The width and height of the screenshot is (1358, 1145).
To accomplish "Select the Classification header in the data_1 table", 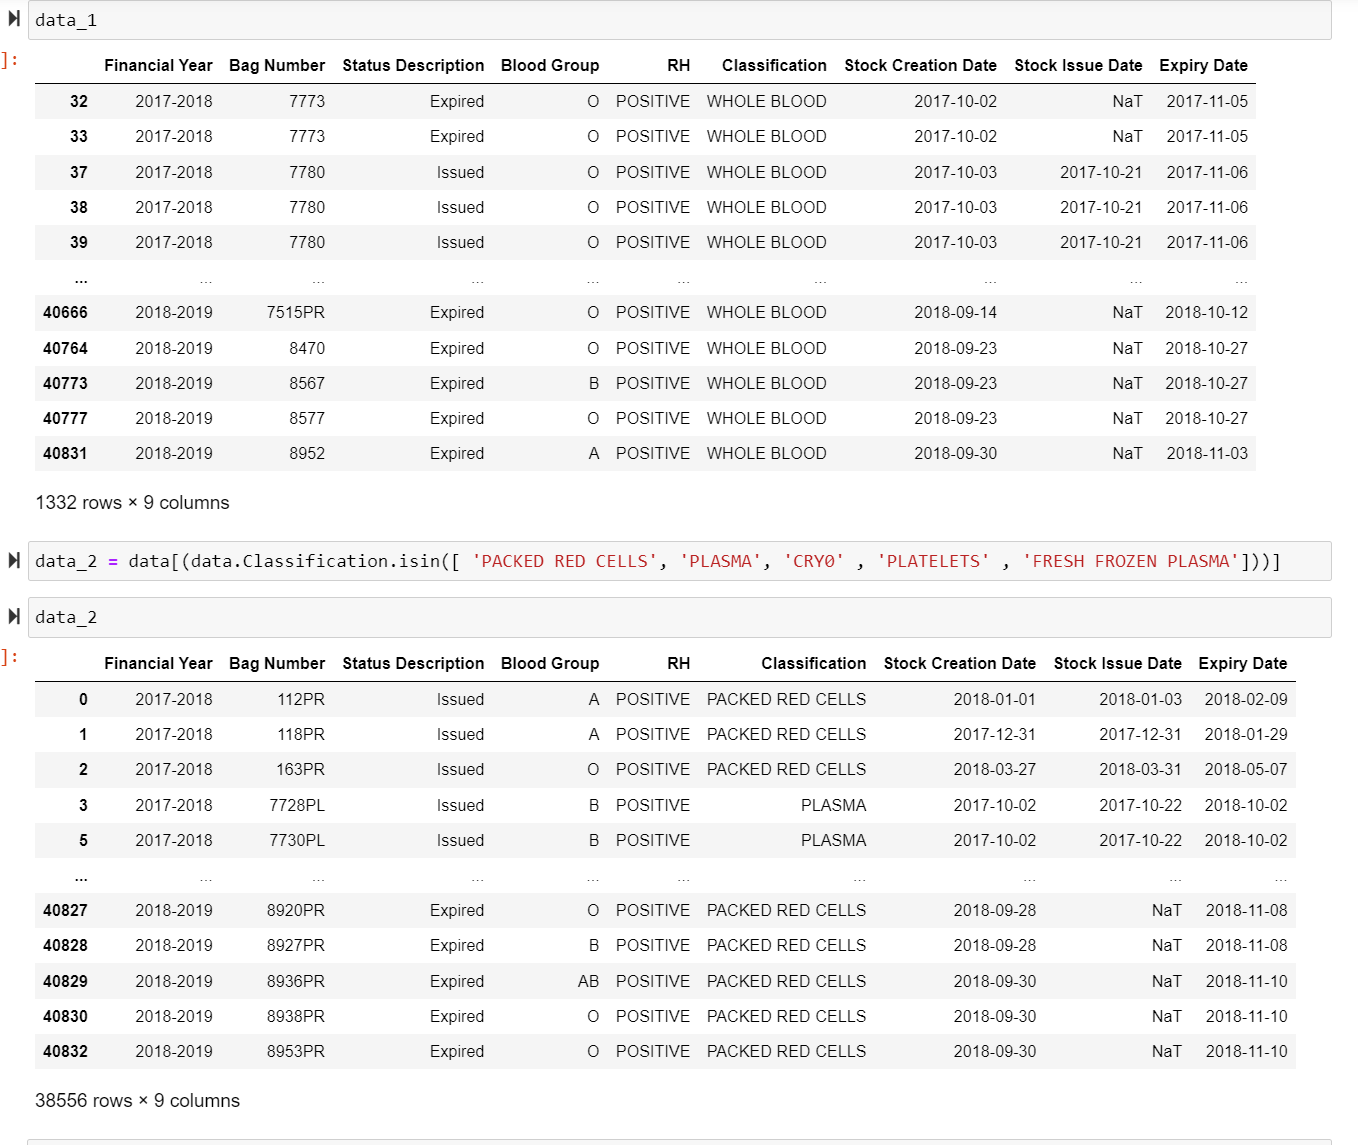I will coord(774,65).
